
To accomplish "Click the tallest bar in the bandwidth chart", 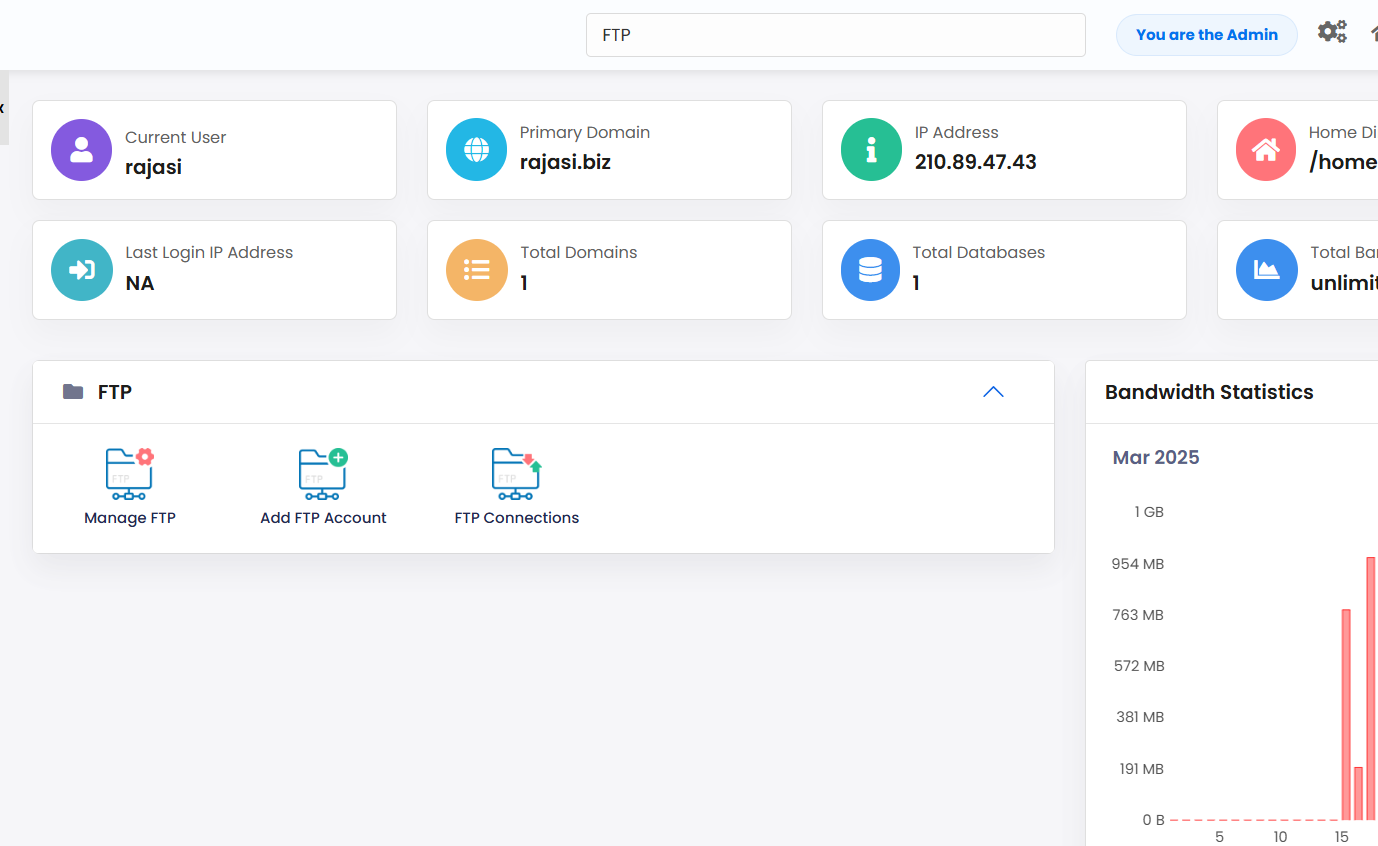I will [1371, 688].
